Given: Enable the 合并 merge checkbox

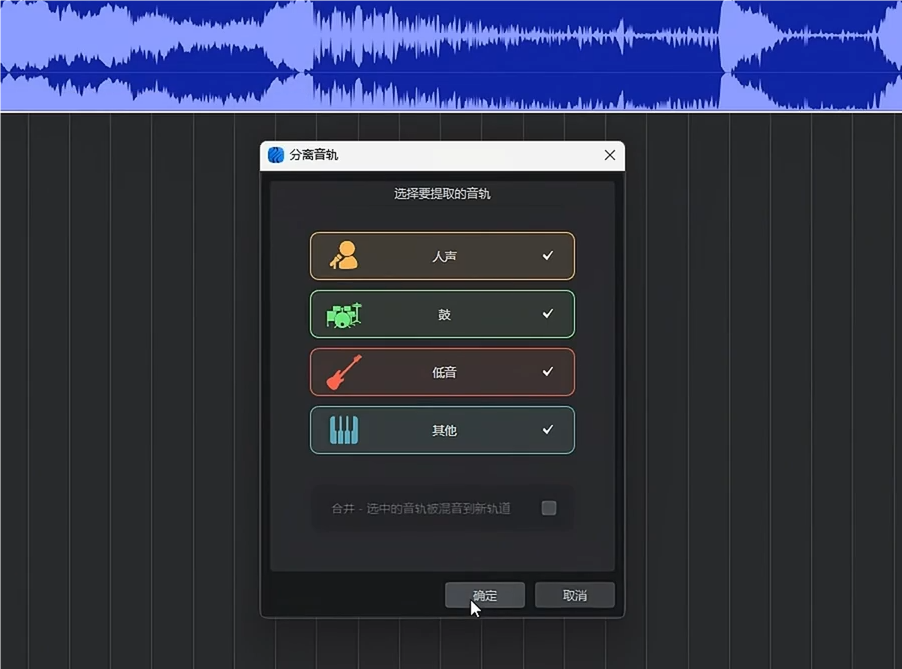Looking at the screenshot, I should click(549, 508).
